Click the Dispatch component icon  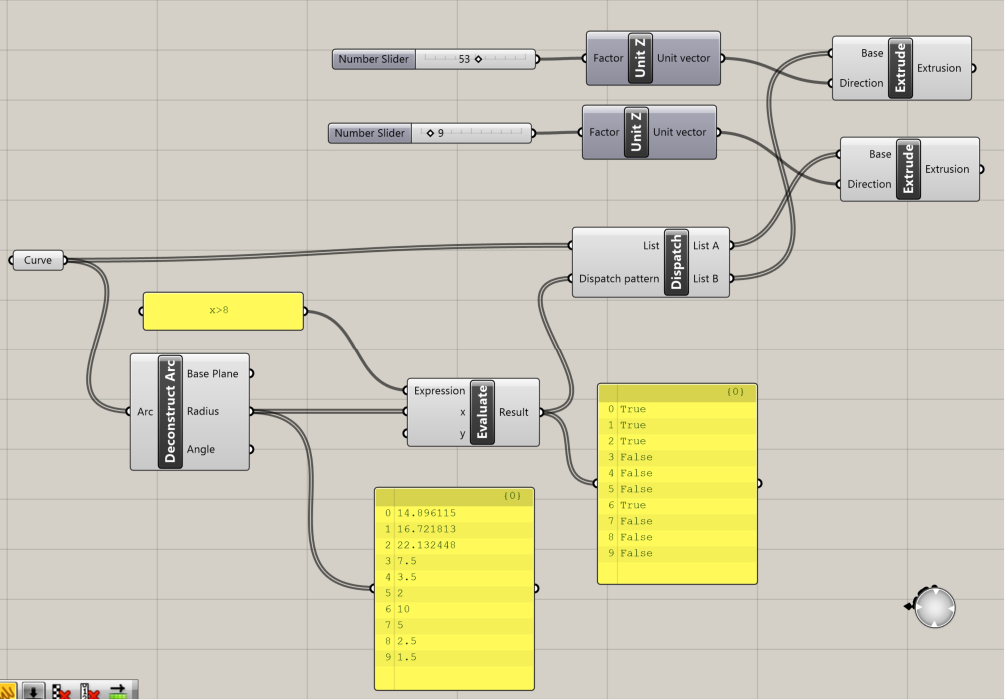point(676,262)
